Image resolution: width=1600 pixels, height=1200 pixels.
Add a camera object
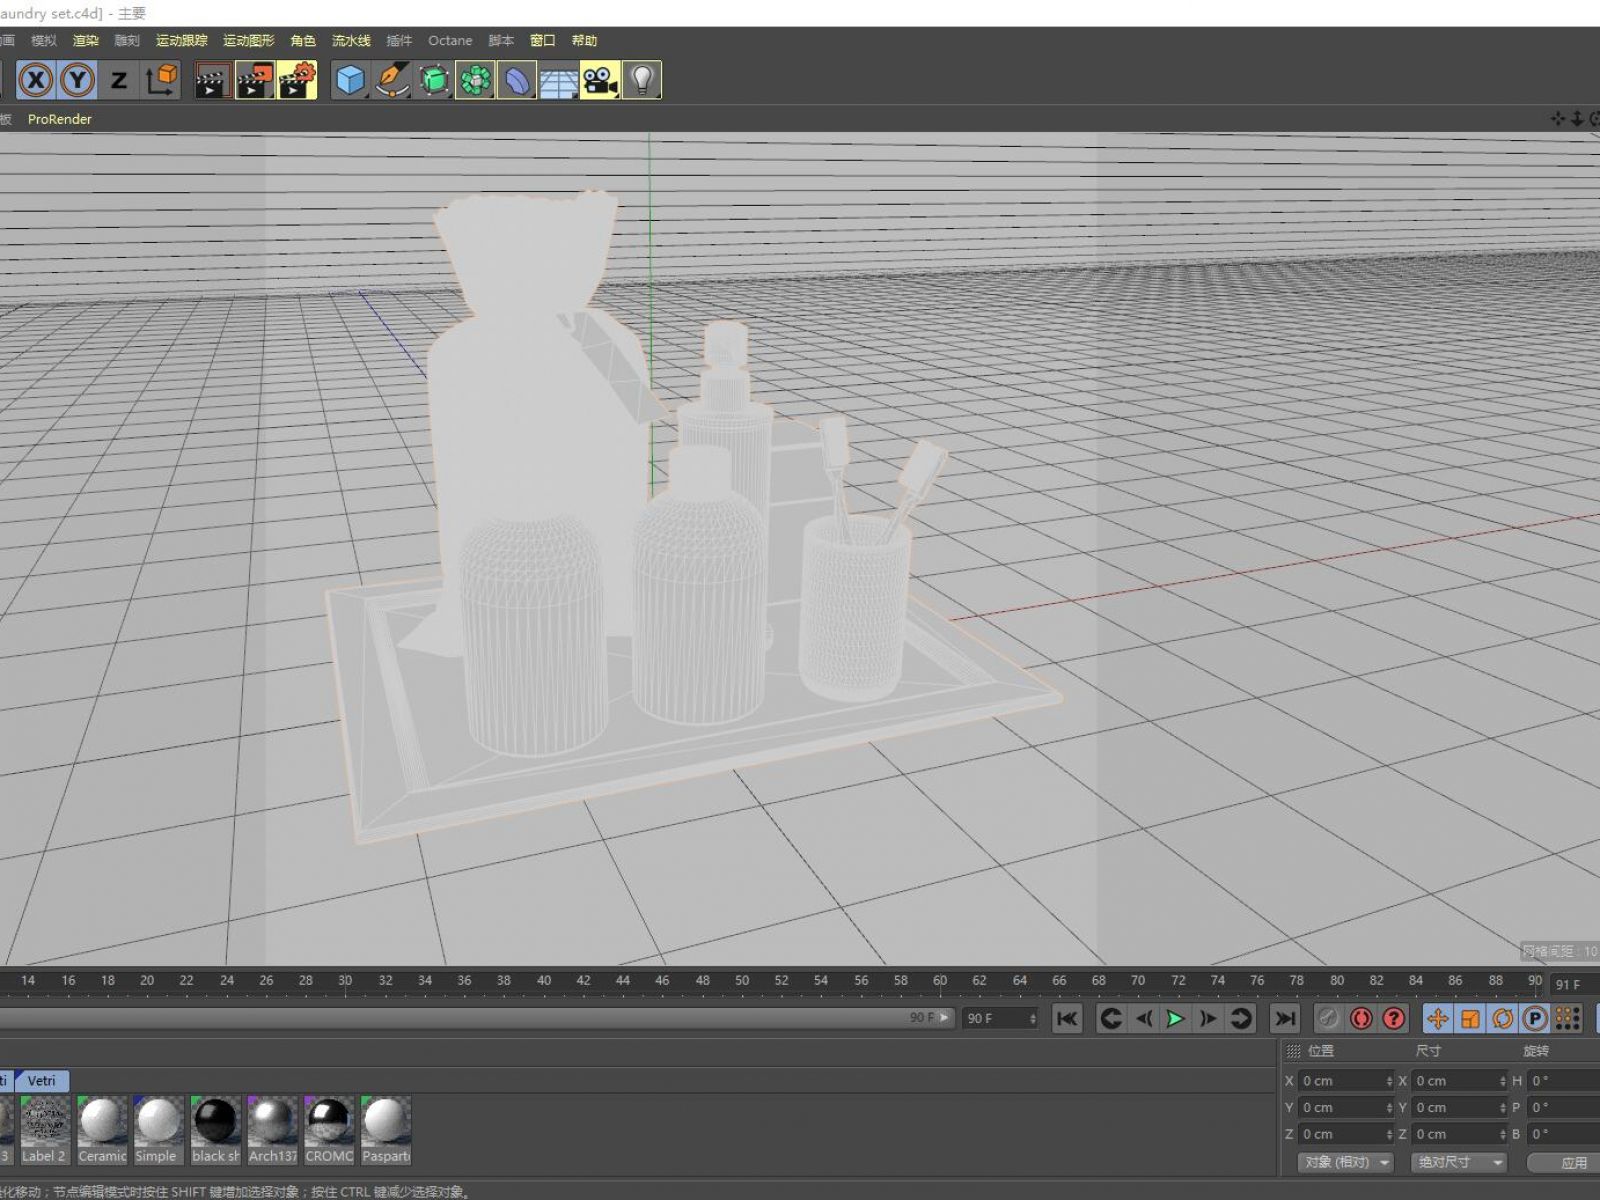[600, 80]
